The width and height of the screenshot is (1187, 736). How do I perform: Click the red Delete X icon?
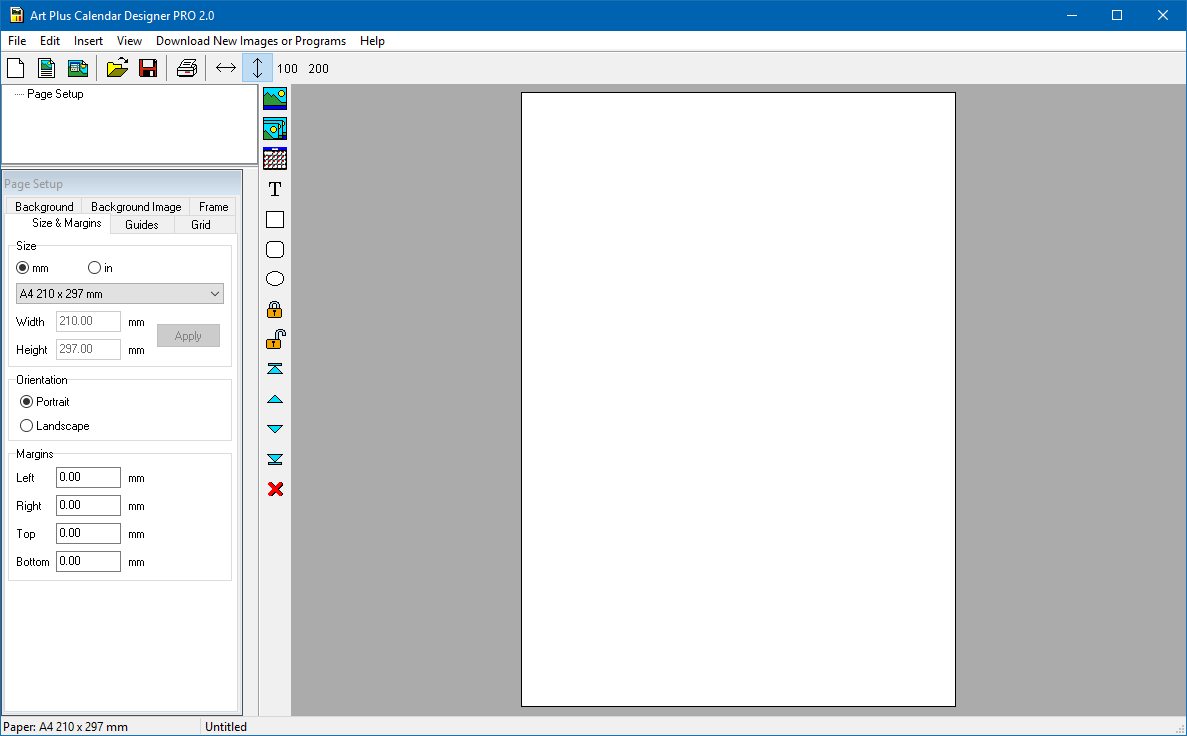275,489
